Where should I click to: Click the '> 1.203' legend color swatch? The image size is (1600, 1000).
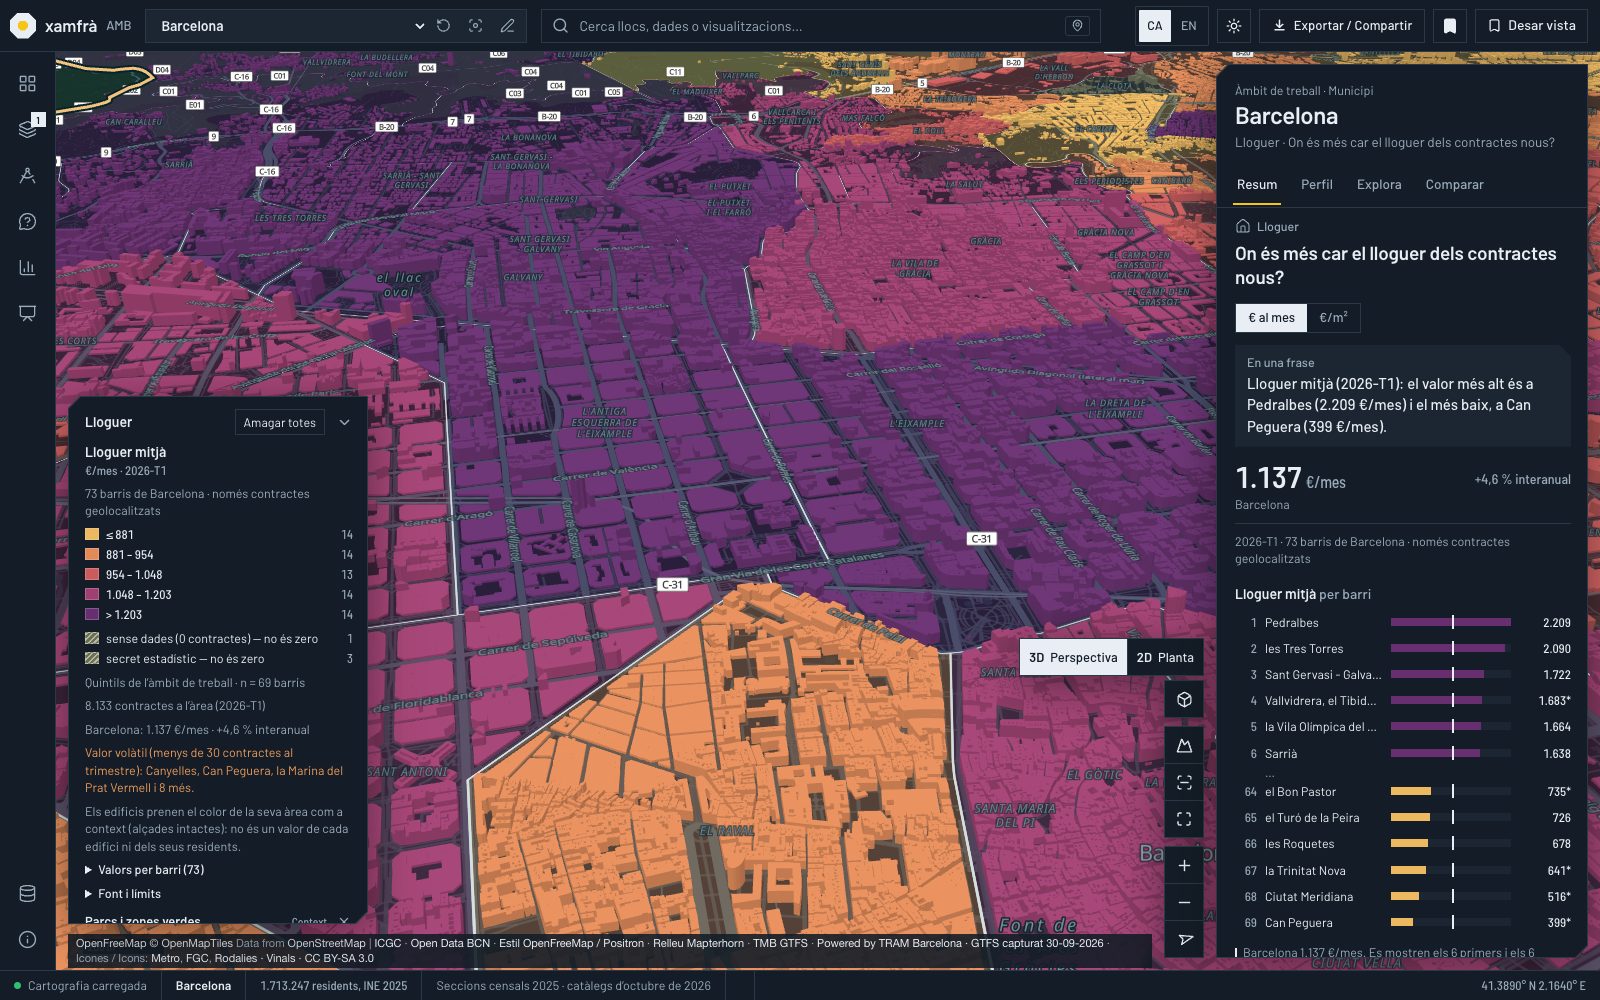[92, 615]
